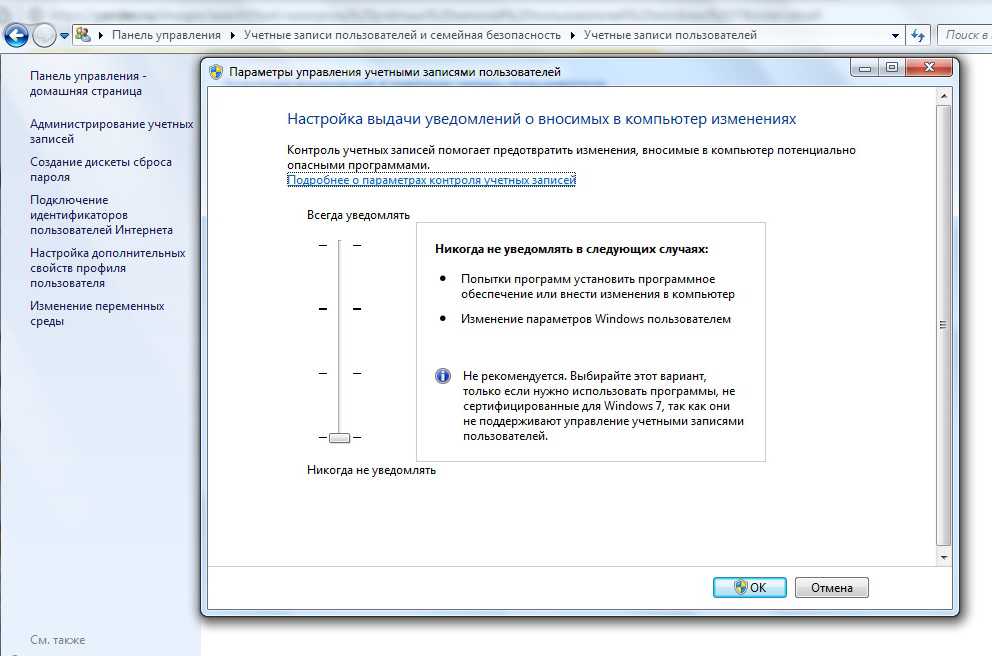Screen dimensions: 992x656
Task: Select the 'Панель управления' breadcrumb
Action: point(166,35)
